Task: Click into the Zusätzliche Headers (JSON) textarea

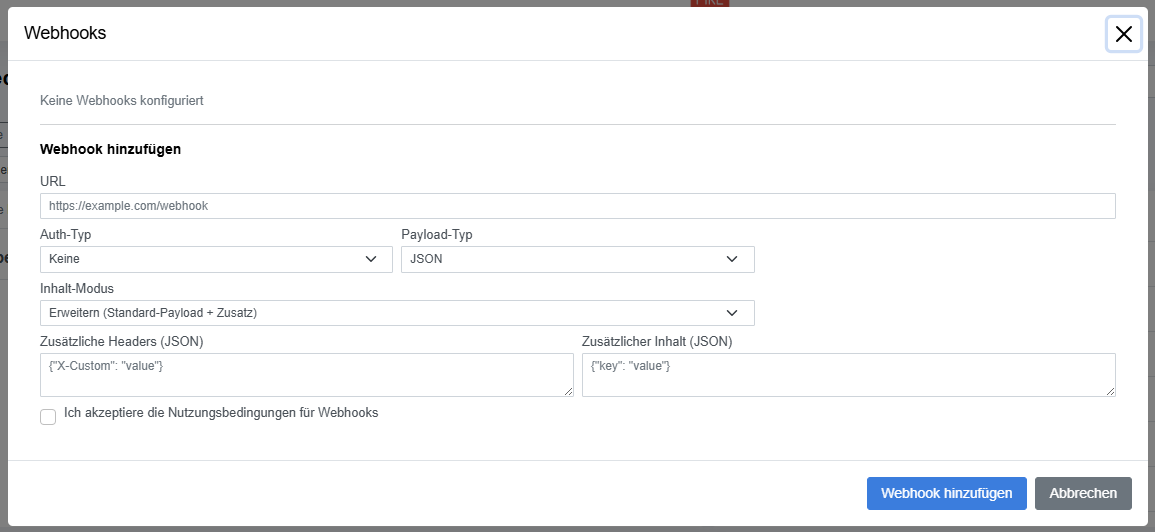Action: [306, 375]
